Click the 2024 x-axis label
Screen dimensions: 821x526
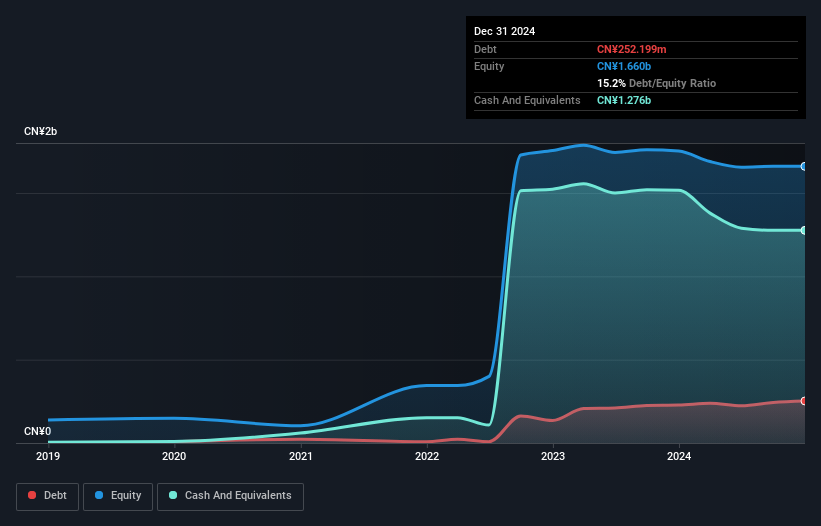[679, 456]
